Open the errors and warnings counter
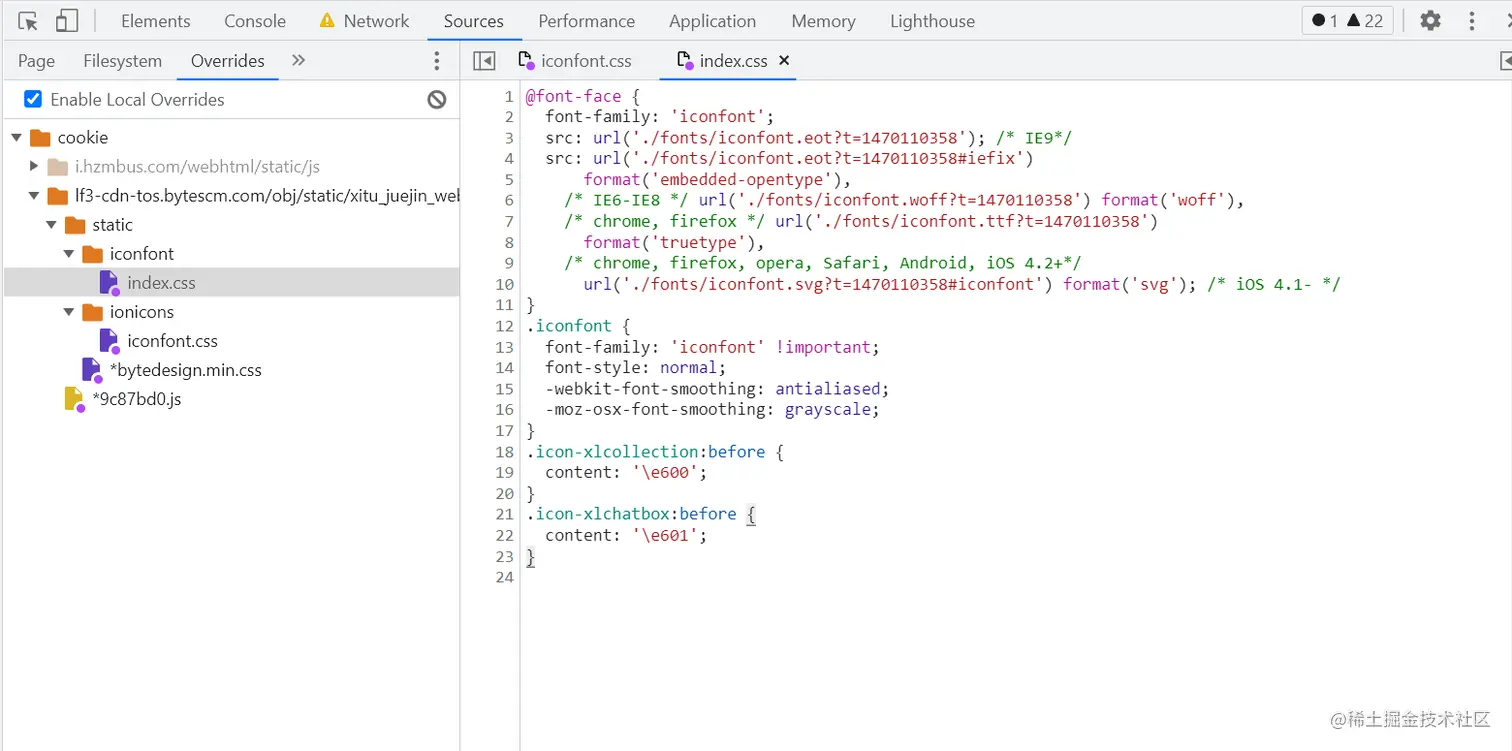This screenshot has height=751, width=1512. [x=1347, y=21]
